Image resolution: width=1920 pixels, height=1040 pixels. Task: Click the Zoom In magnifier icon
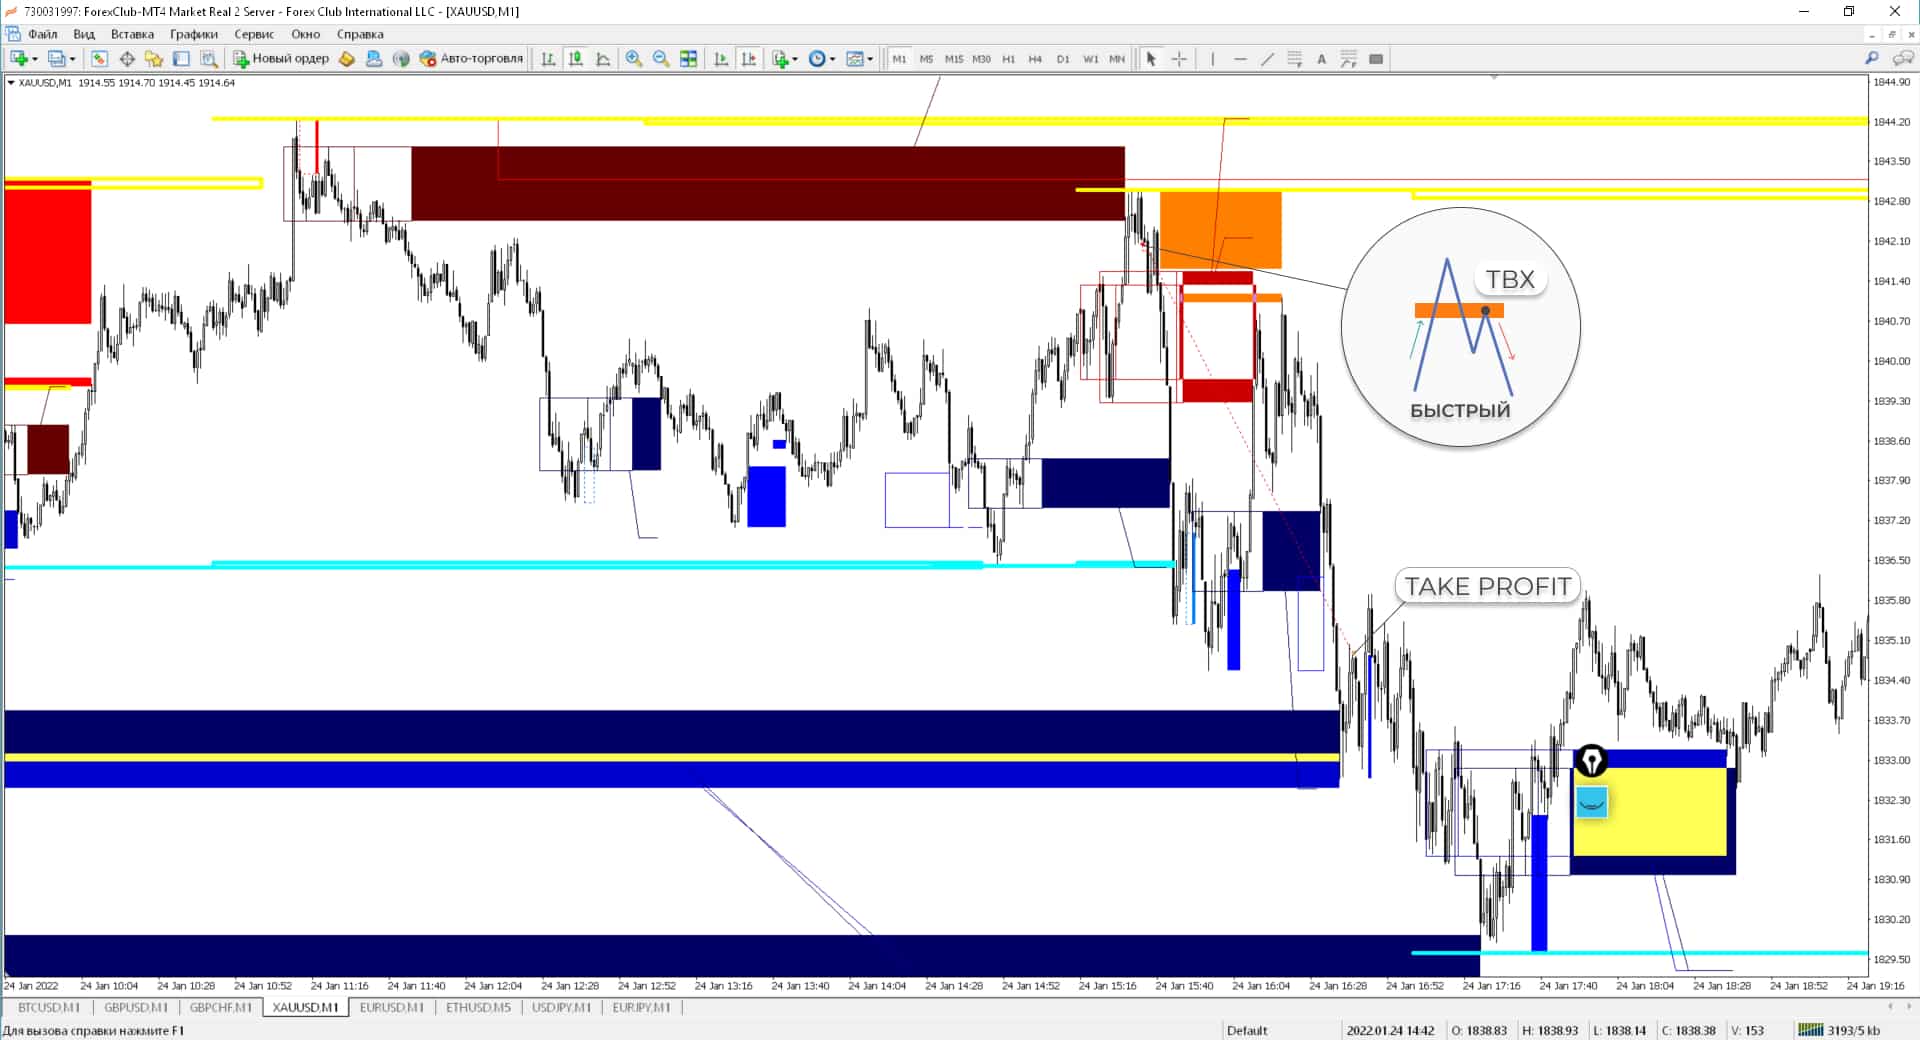[633, 59]
